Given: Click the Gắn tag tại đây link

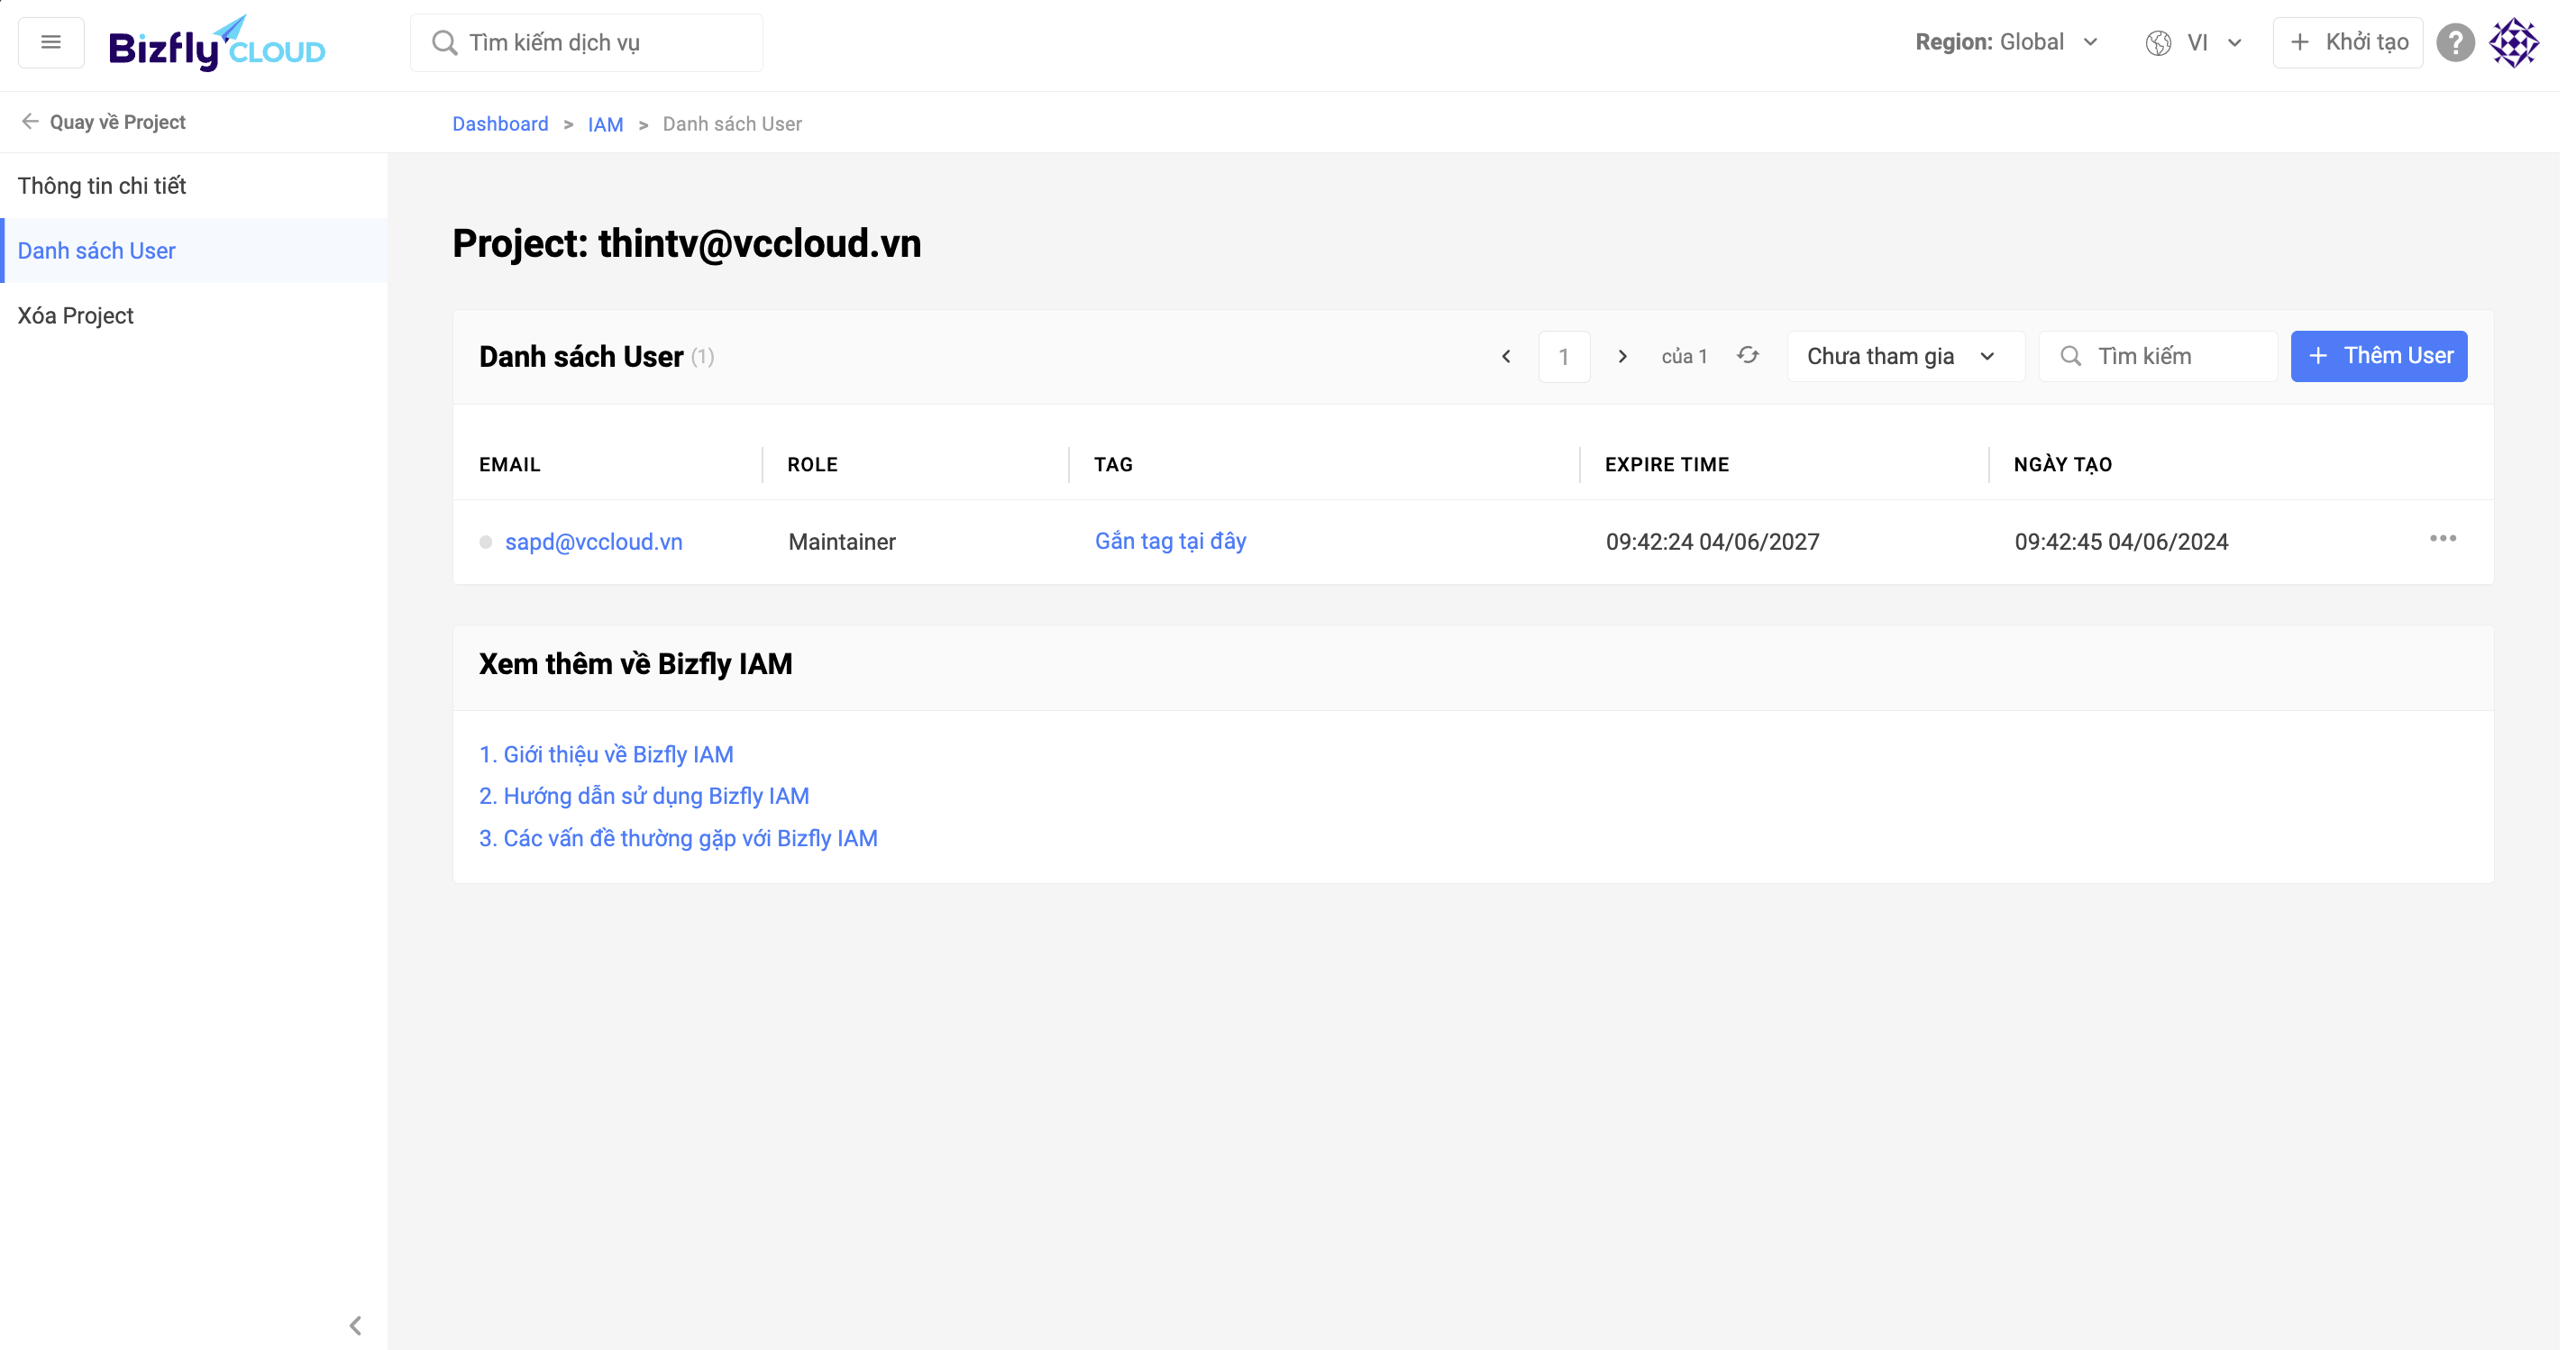Looking at the screenshot, I should (1170, 541).
